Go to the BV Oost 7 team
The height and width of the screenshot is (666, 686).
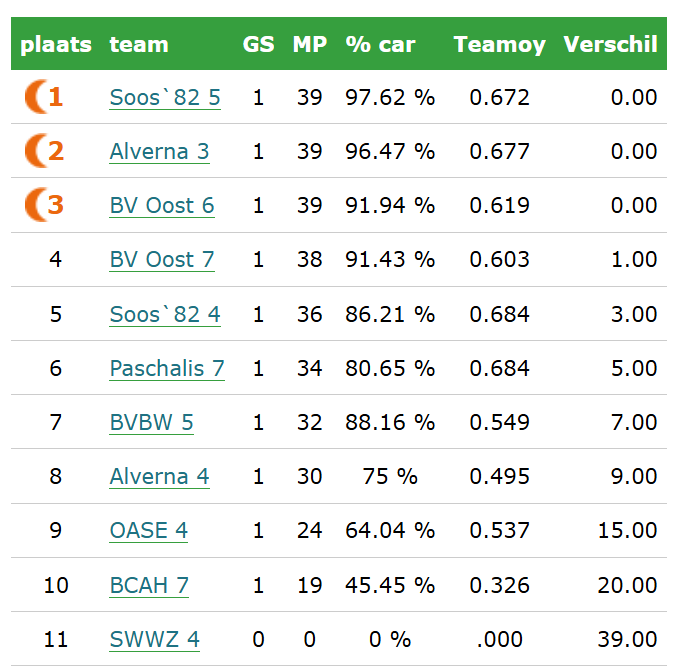click(x=162, y=260)
